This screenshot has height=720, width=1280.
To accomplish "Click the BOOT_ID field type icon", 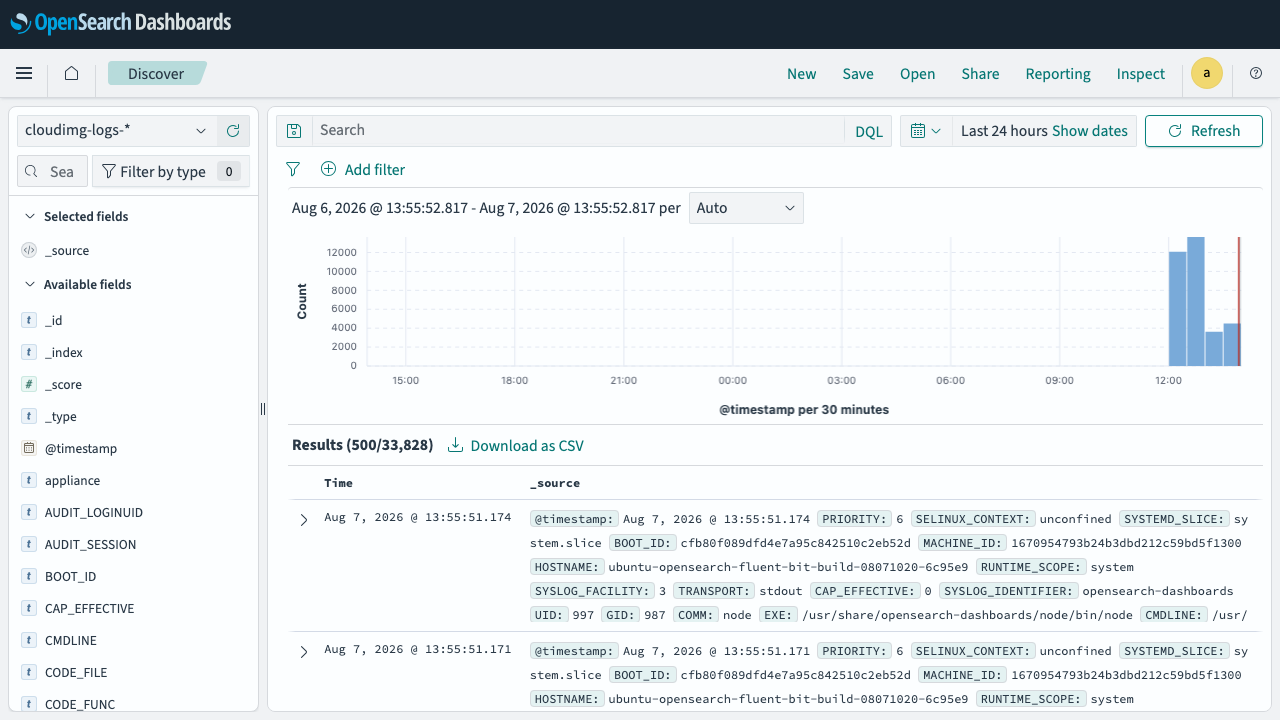I will point(29,577).
